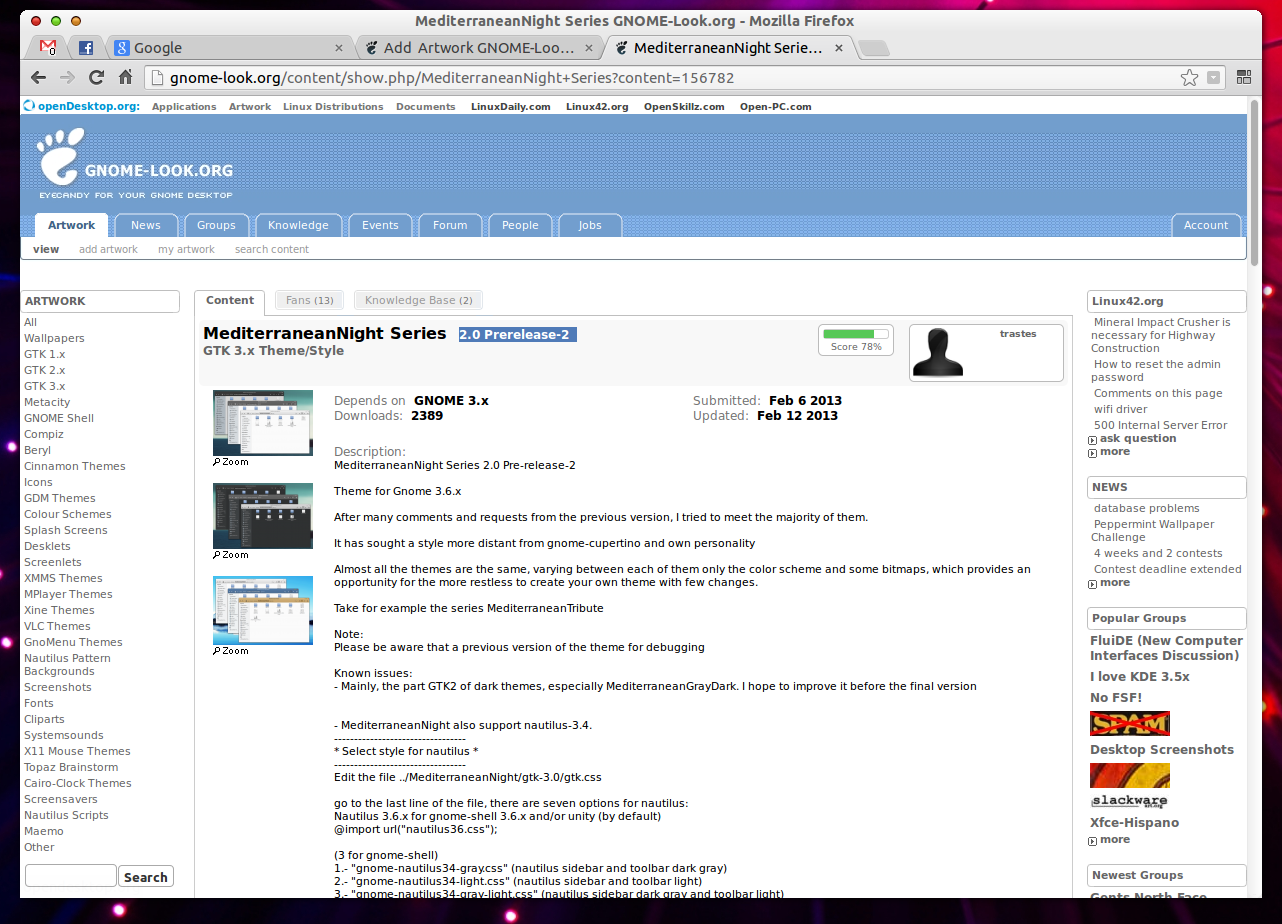
Task: Click the add artwork submenu link
Action: point(108,250)
